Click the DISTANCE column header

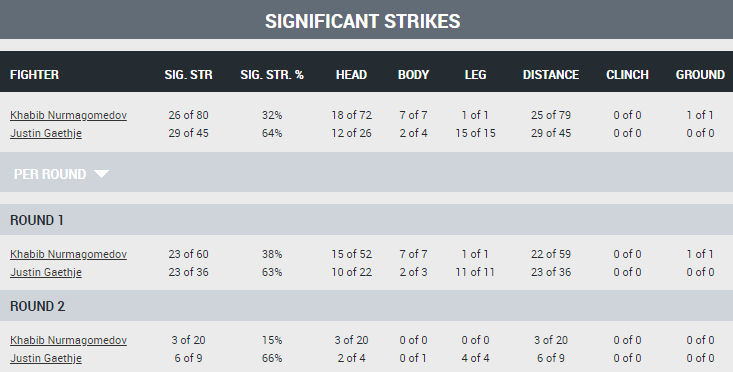551,75
